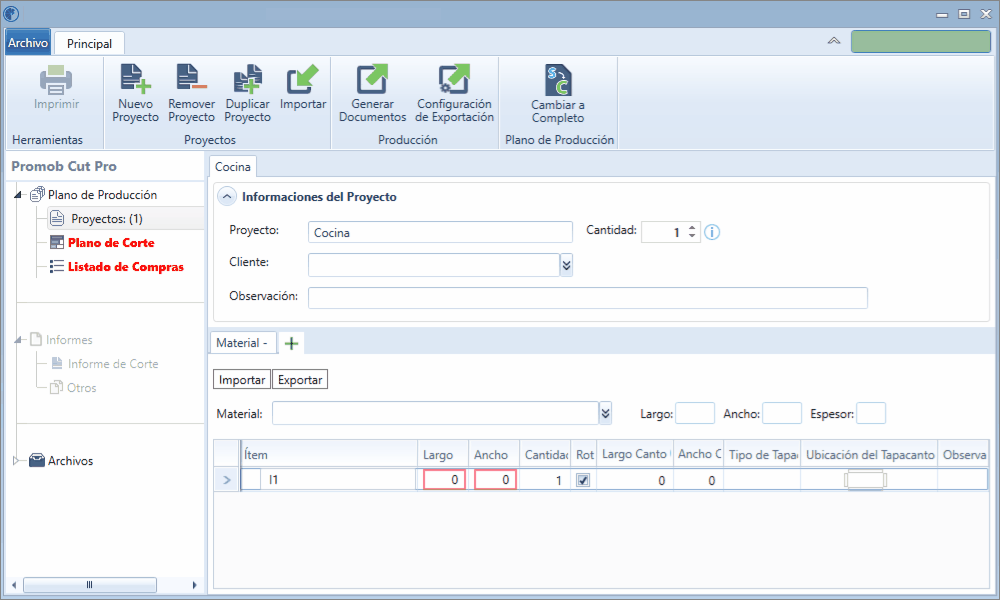Click the Ancho cell of row I1
Image resolution: width=1000 pixels, height=600 pixels.
[x=495, y=479]
